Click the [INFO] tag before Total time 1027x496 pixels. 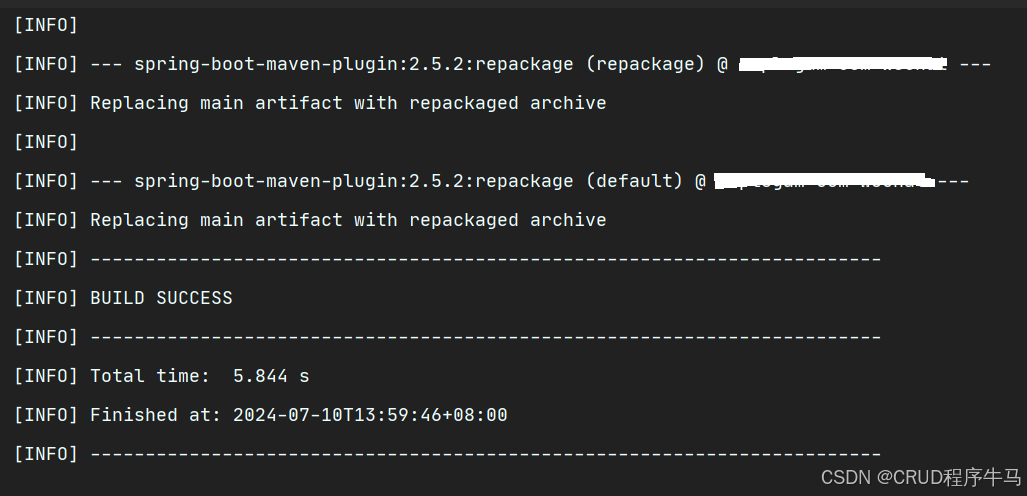coord(46,376)
